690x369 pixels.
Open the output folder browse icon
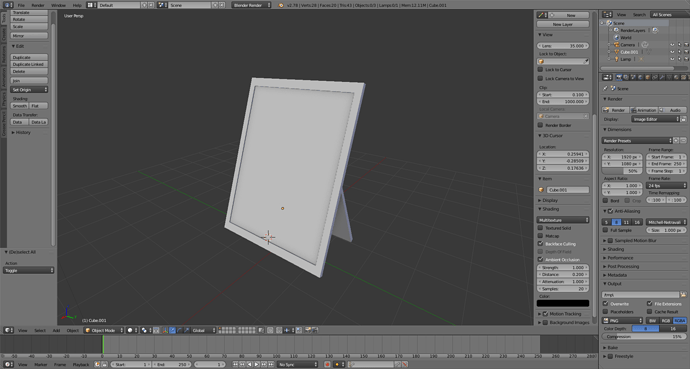click(x=683, y=295)
